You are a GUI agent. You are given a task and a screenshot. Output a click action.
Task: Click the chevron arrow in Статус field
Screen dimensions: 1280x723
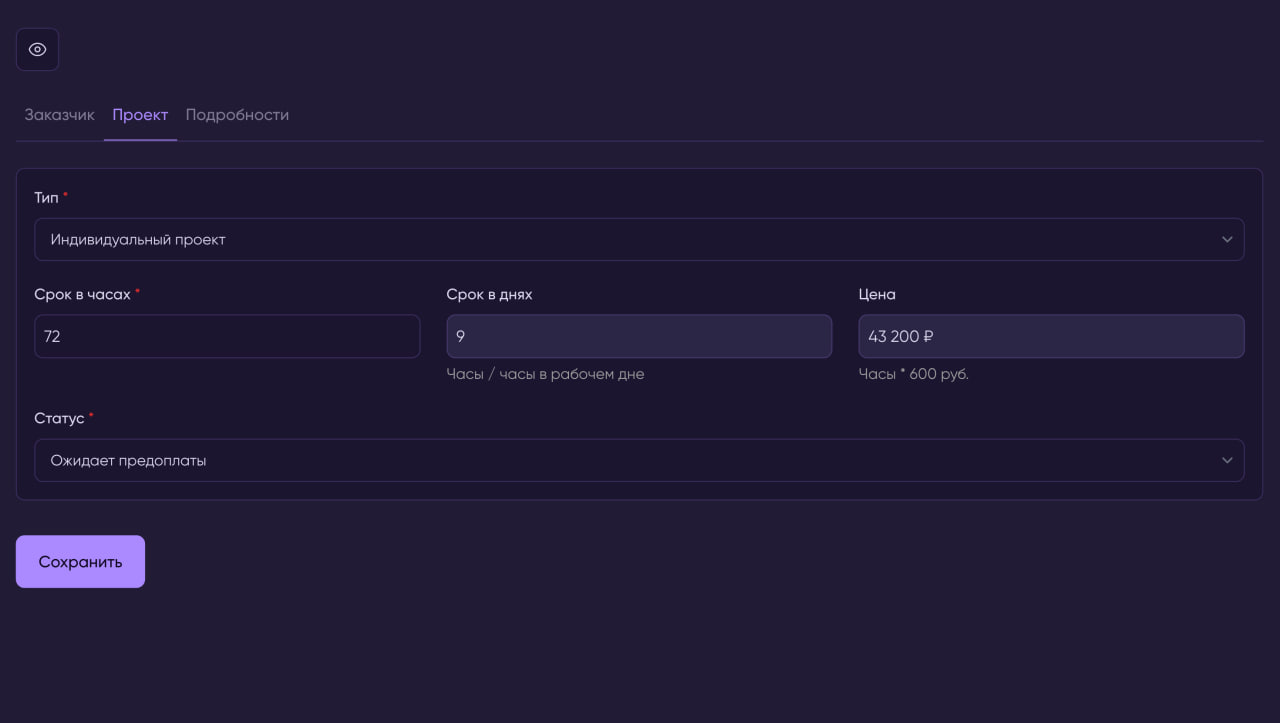point(1227,461)
